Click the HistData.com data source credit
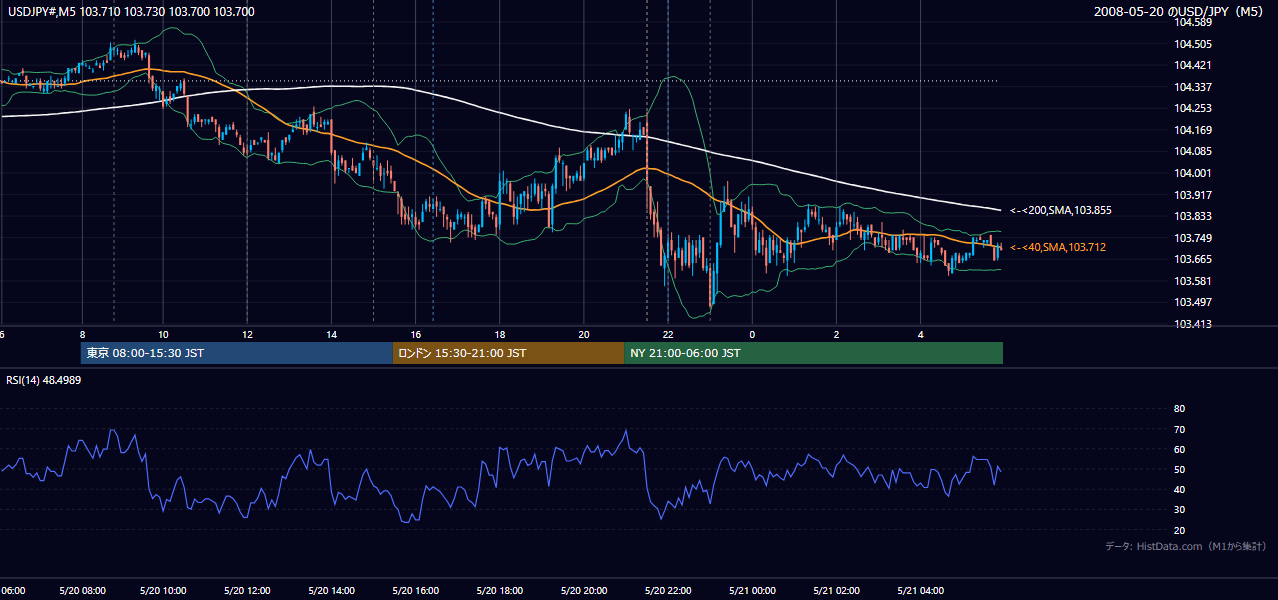The height and width of the screenshot is (600, 1278). [1186, 546]
